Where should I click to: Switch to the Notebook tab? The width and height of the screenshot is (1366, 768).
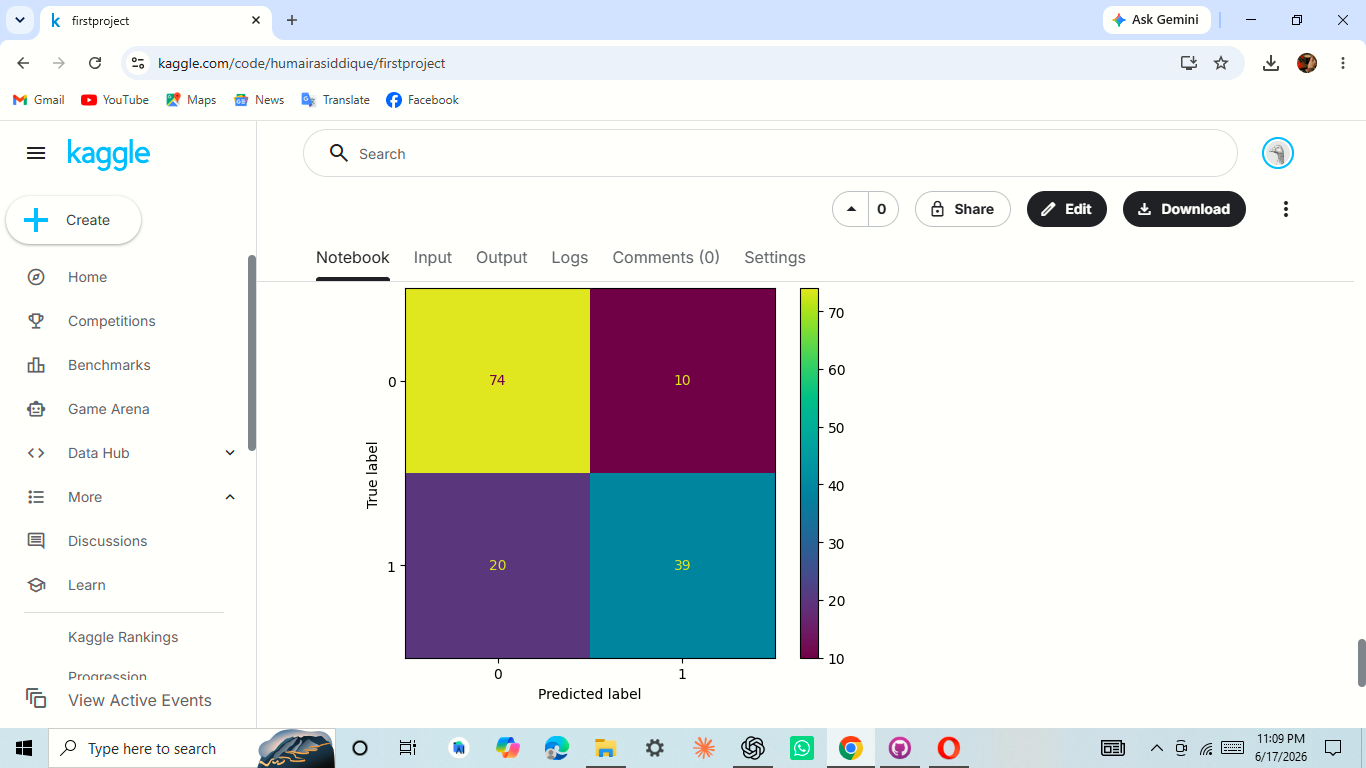353,257
